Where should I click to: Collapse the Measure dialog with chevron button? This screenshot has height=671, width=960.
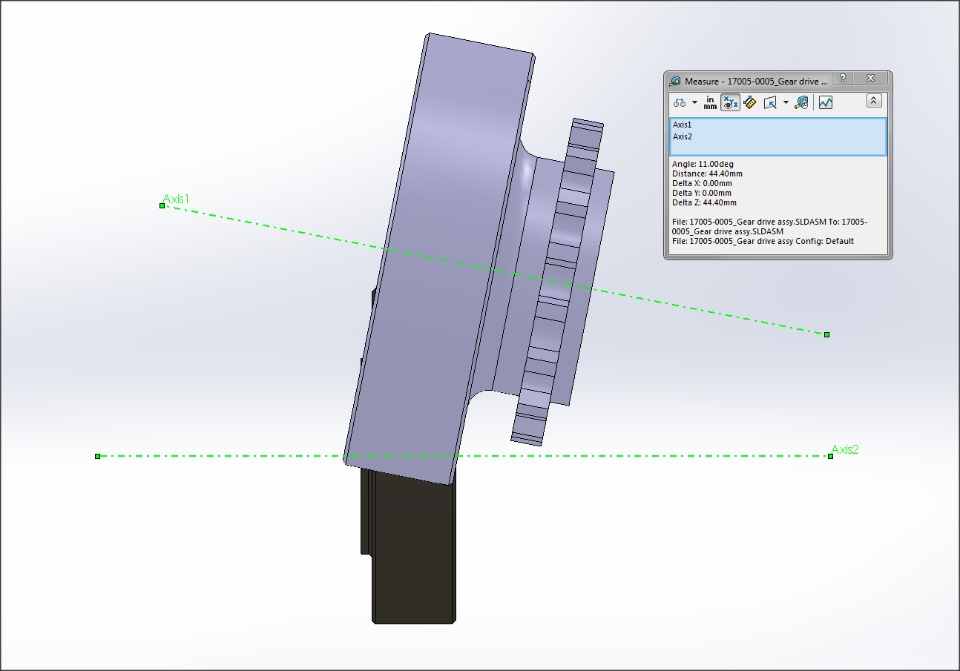click(874, 100)
